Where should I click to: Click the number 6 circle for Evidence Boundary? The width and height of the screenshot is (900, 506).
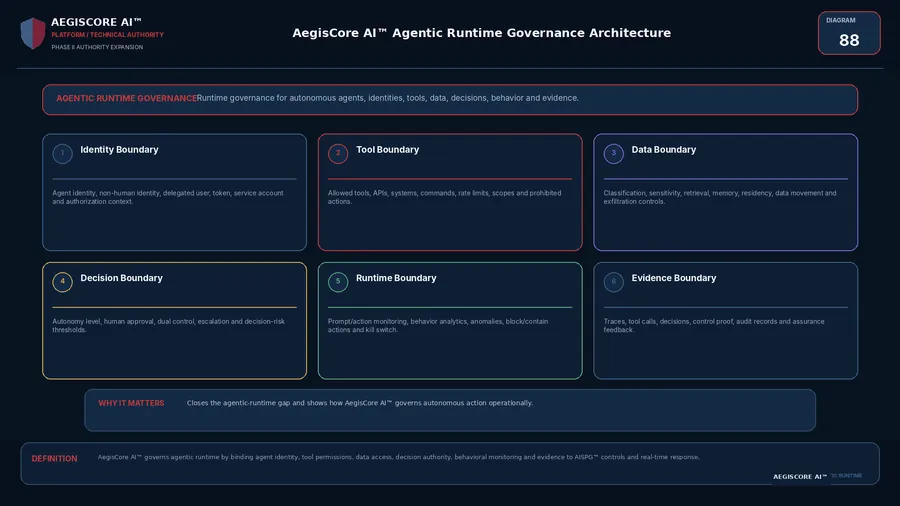click(x=614, y=282)
